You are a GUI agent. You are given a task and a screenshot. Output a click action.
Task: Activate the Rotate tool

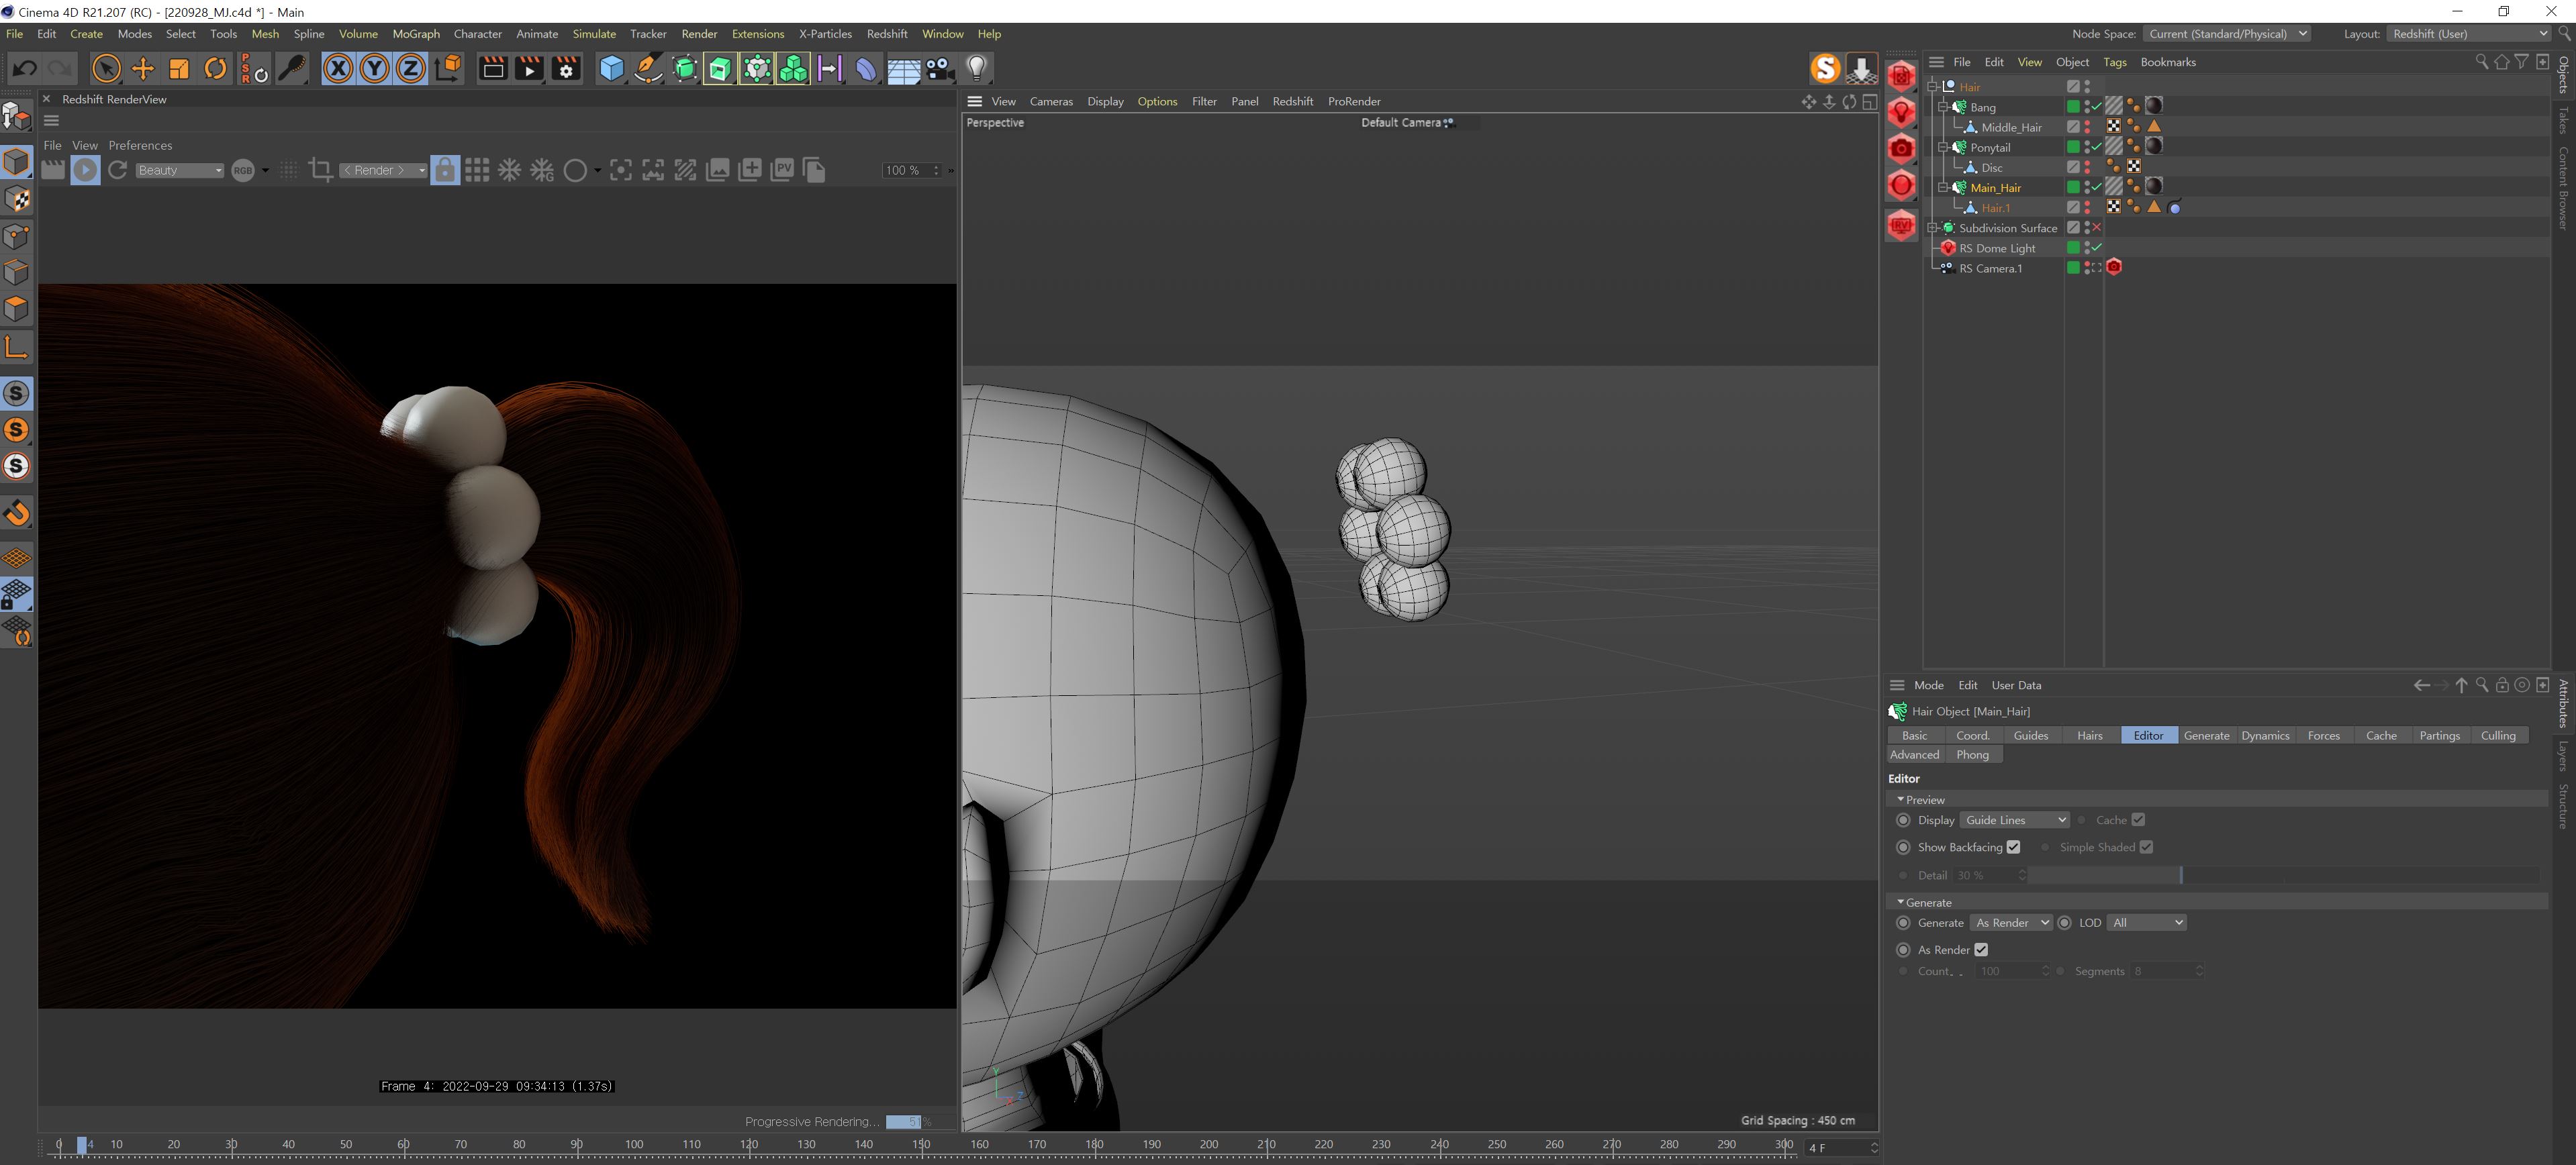[216, 68]
